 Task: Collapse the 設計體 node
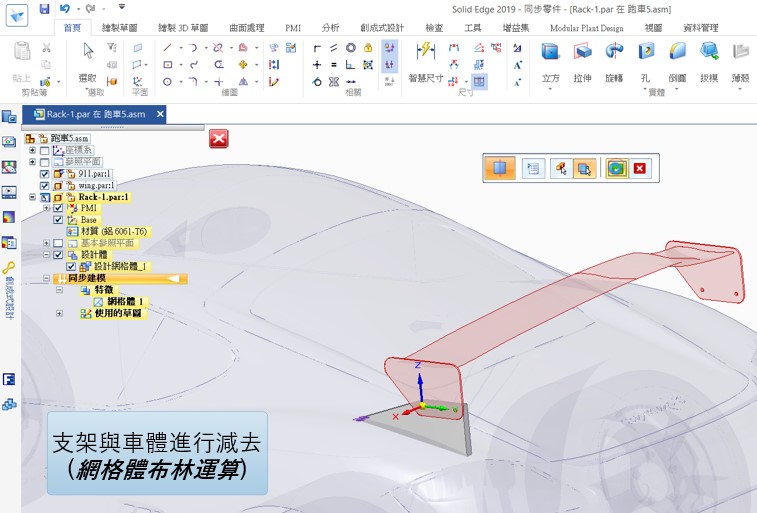pos(46,254)
